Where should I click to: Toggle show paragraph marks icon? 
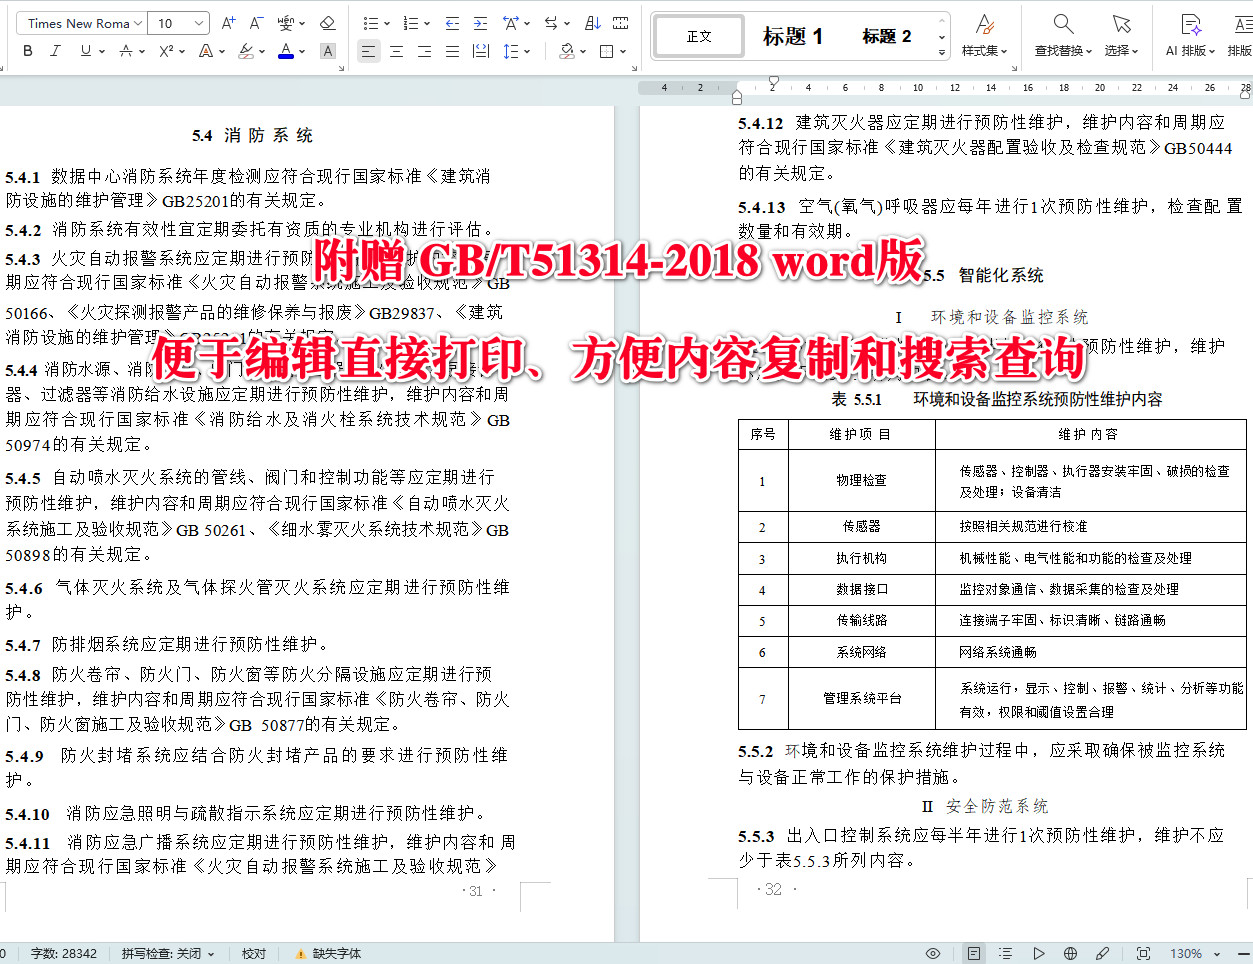click(621, 23)
